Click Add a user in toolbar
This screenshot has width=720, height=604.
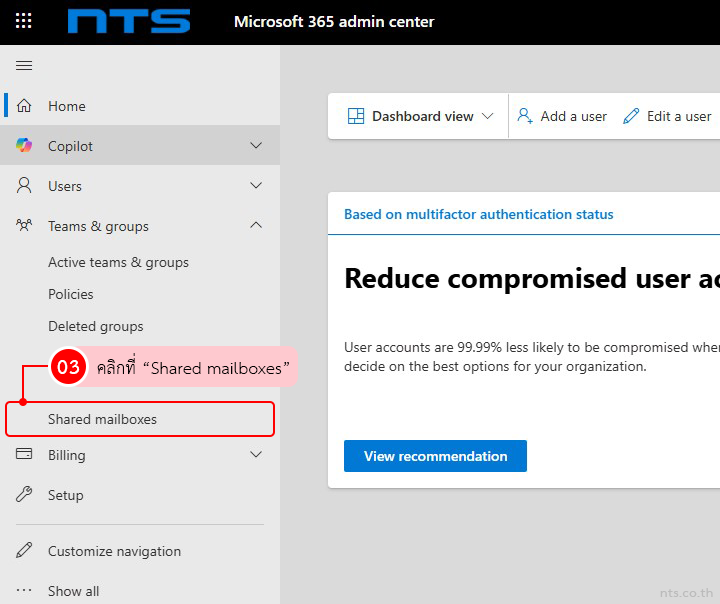(562, 116)
